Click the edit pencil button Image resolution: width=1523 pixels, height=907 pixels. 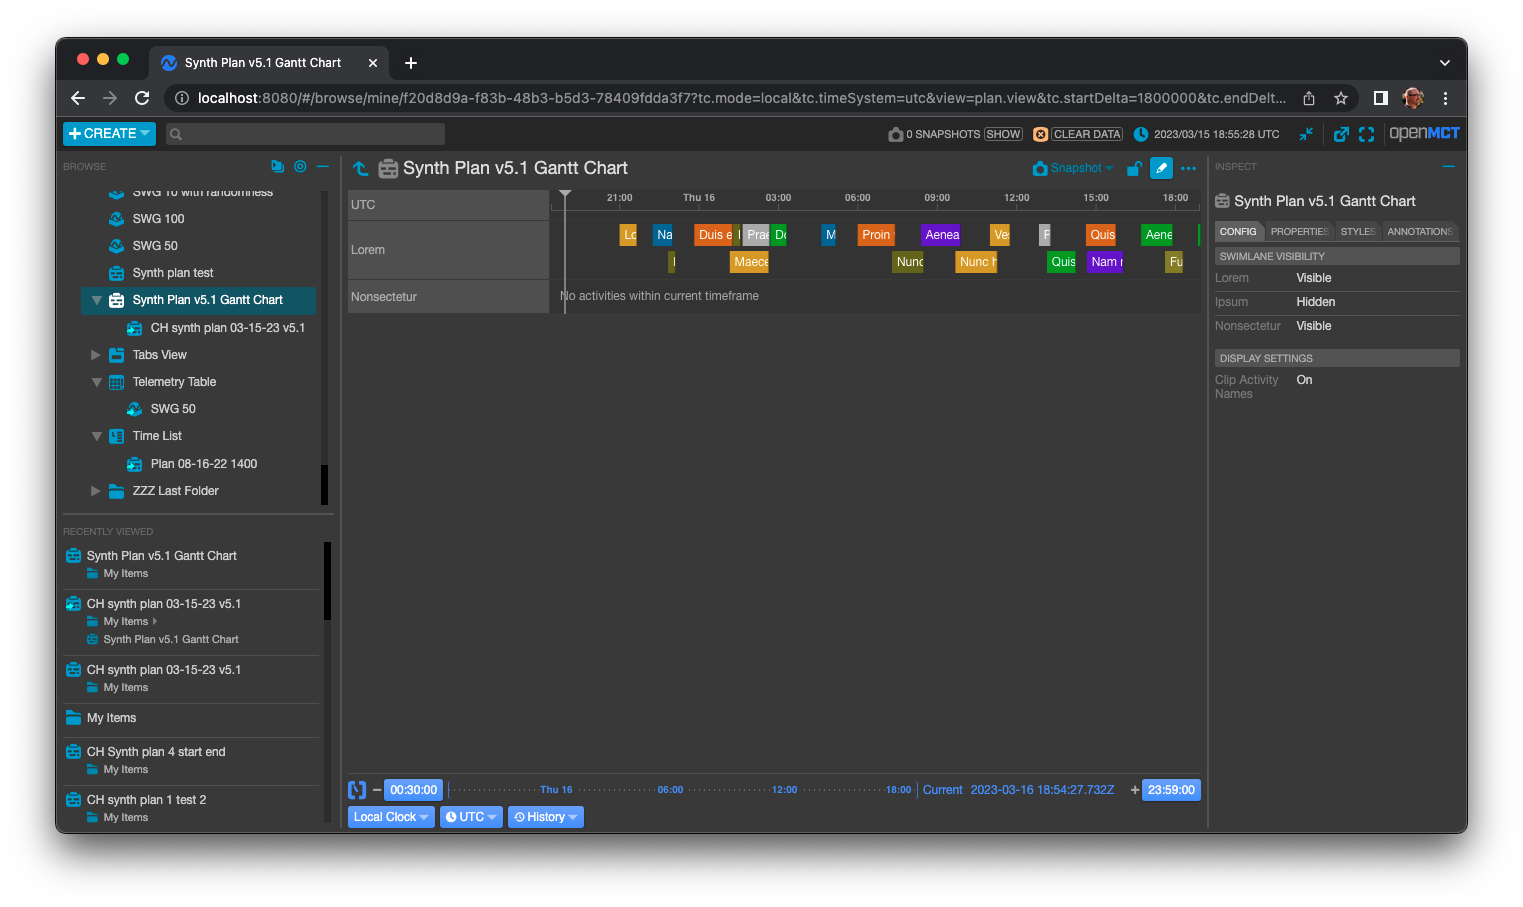pyautogui.click(x=1161, y=168)
